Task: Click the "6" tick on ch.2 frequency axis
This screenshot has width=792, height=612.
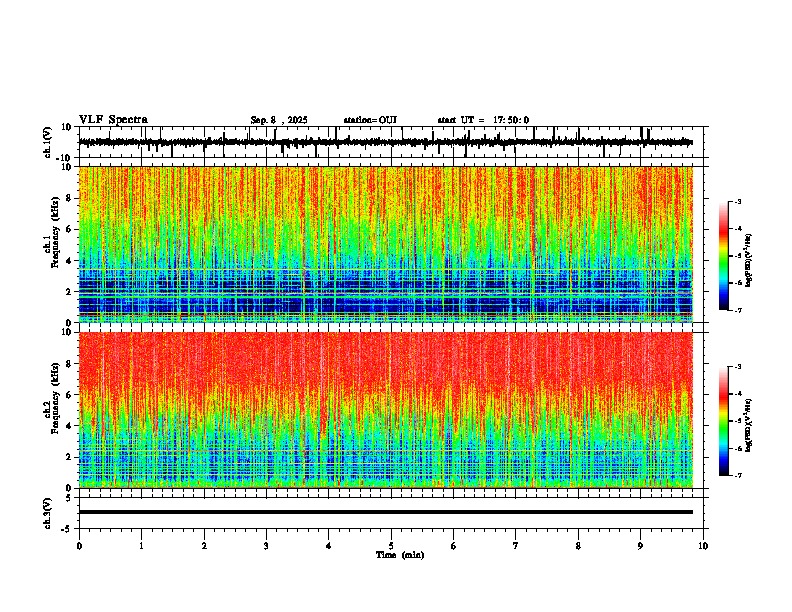Action: [70, 395]
